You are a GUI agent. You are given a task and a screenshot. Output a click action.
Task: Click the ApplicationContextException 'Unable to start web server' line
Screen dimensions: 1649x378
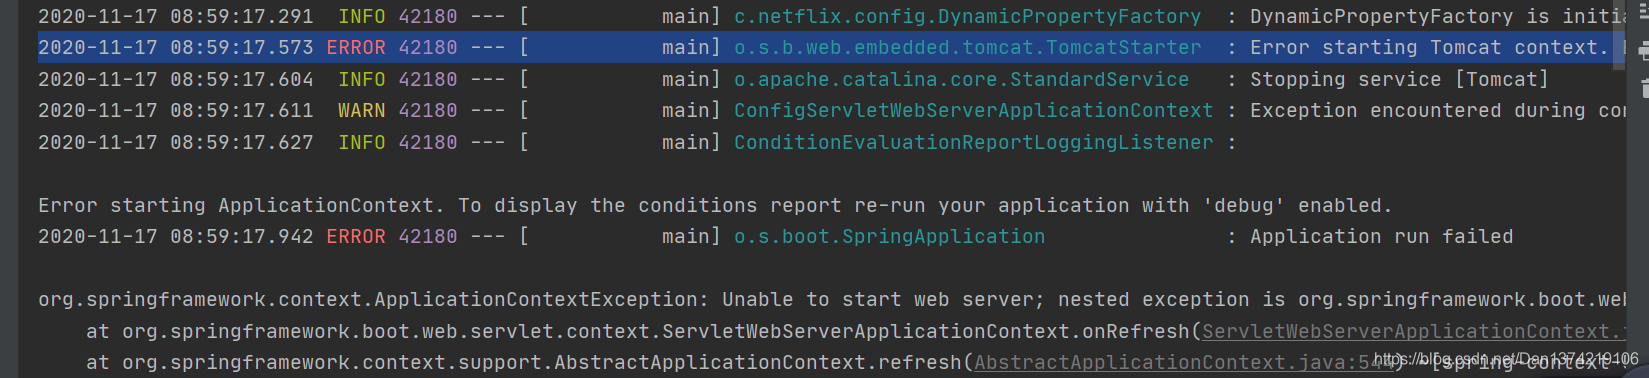pyautogui.click(x=833, y=299)
